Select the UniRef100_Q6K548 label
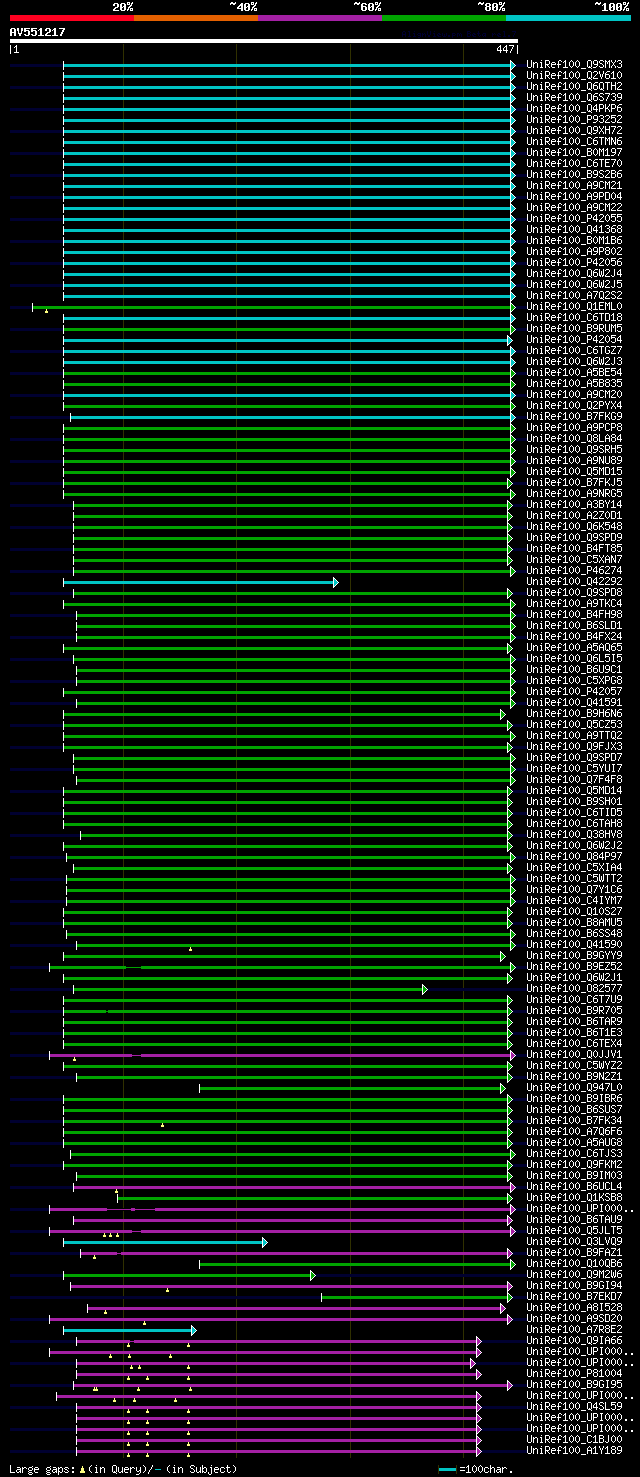640x1477 pixels. click(x=574, y=526)
